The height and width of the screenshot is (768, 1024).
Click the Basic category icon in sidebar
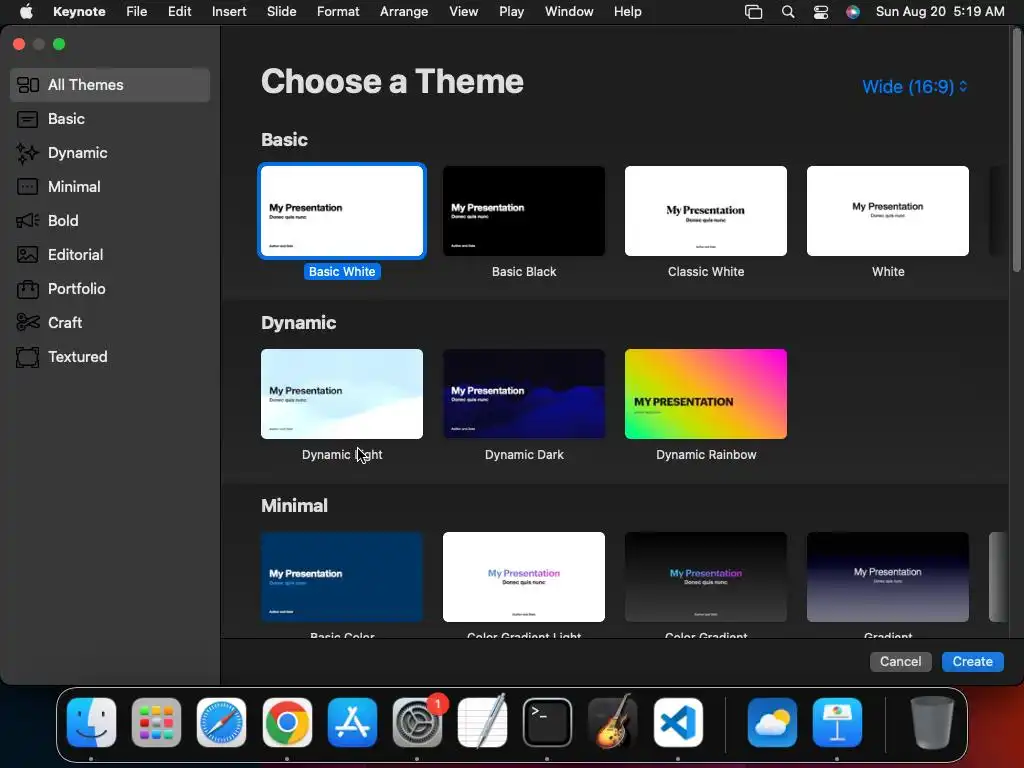(27, 119)
